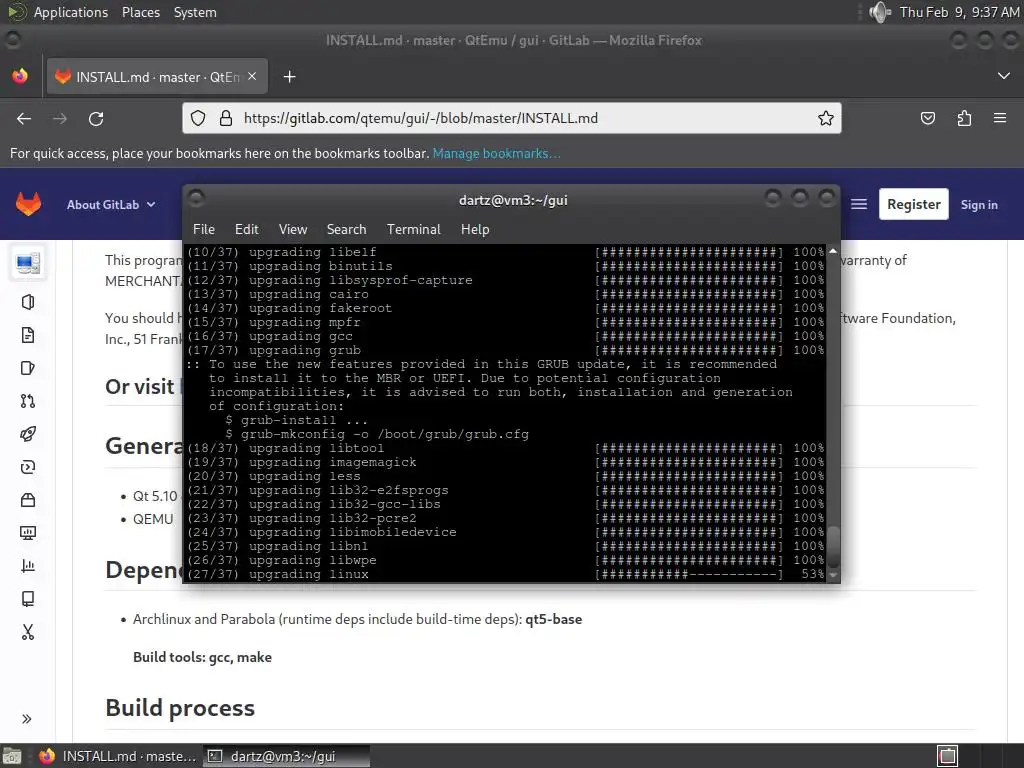Open the QtEmu project avatar in sidebar
1024x768 pixels.
pos(27,263)
